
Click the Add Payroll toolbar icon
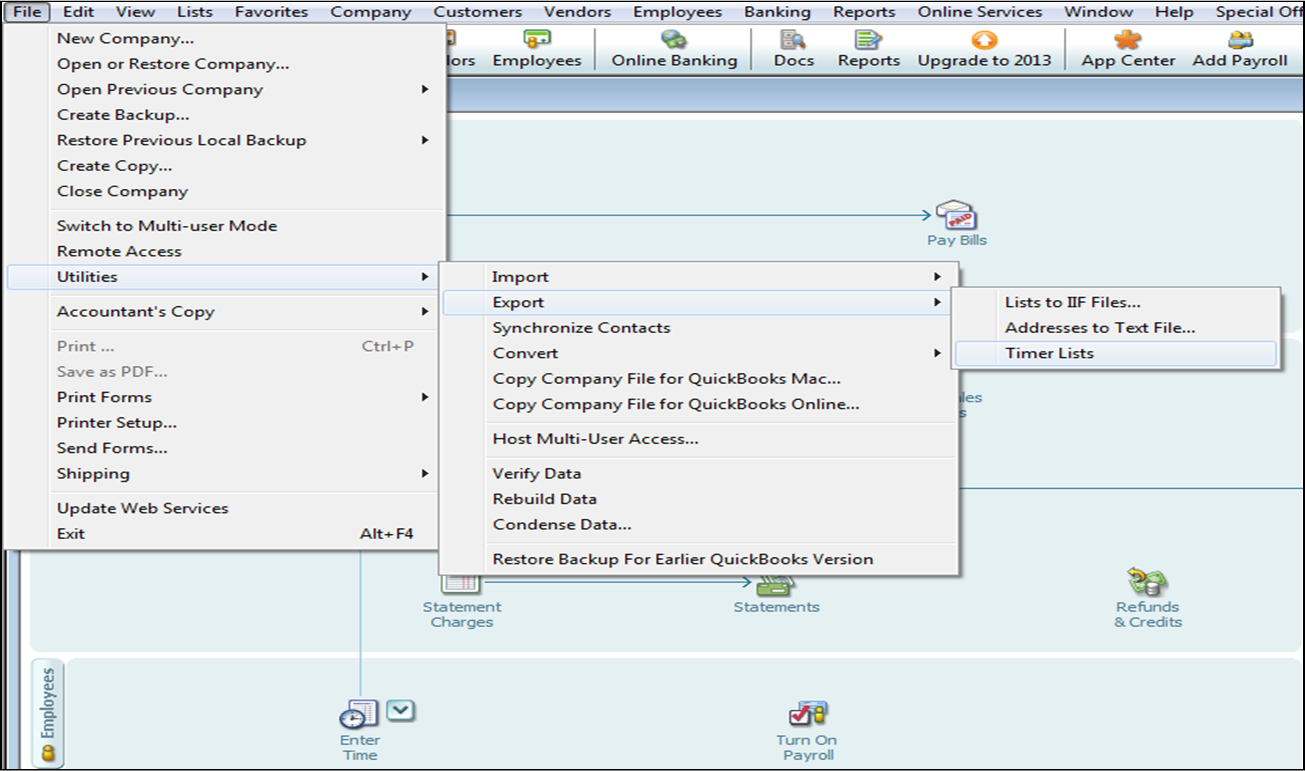1240,41
